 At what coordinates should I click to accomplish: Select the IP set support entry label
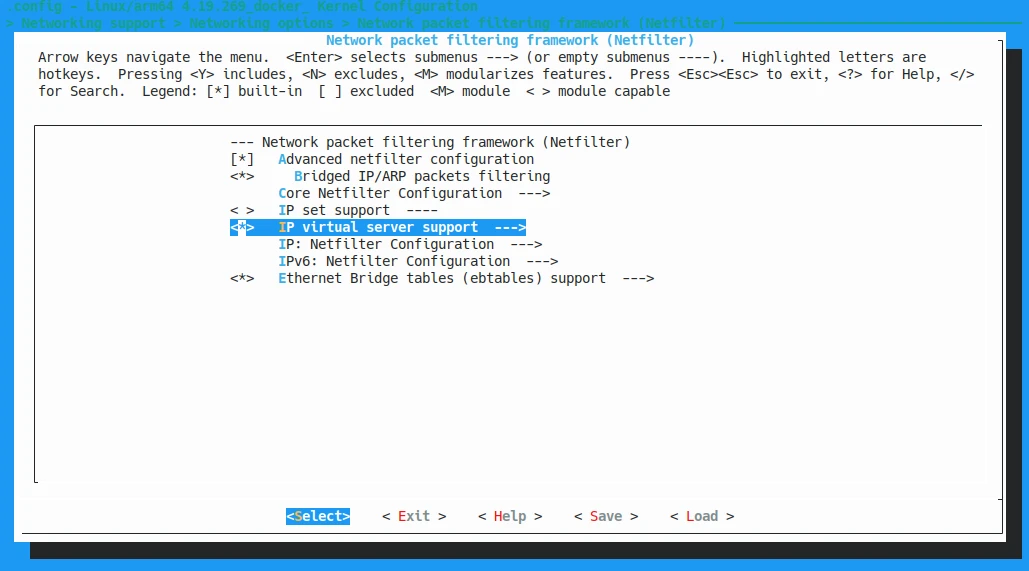(334, 210)
